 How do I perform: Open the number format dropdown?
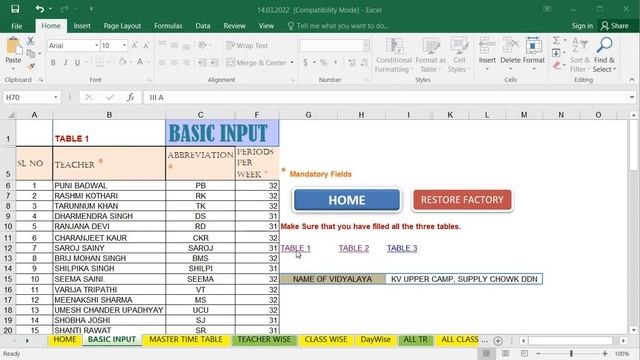366,45
